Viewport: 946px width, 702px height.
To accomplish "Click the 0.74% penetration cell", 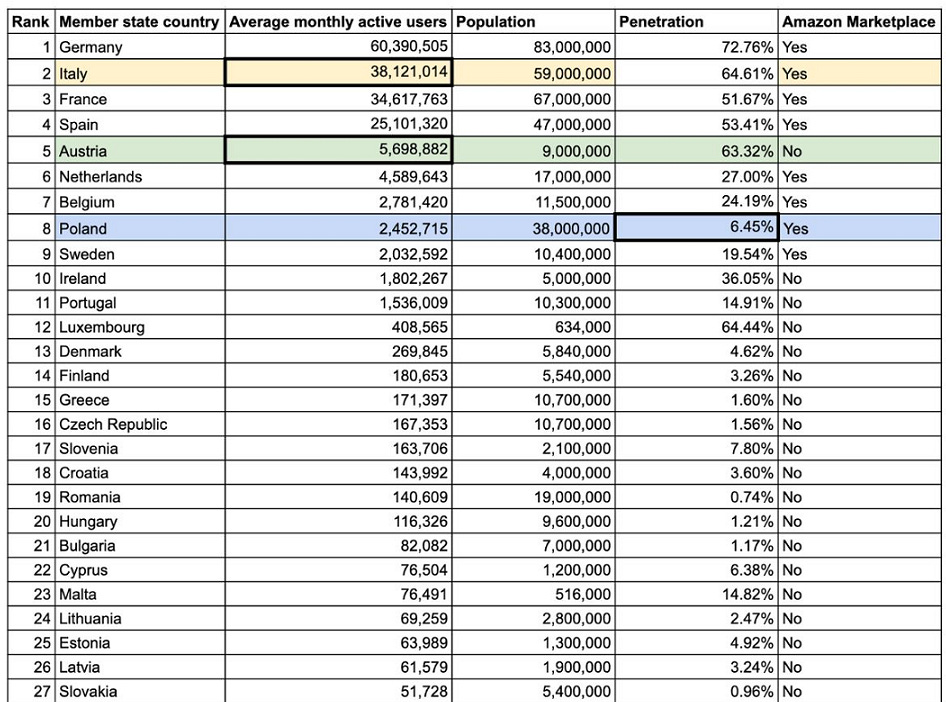I will coord(696,496).
